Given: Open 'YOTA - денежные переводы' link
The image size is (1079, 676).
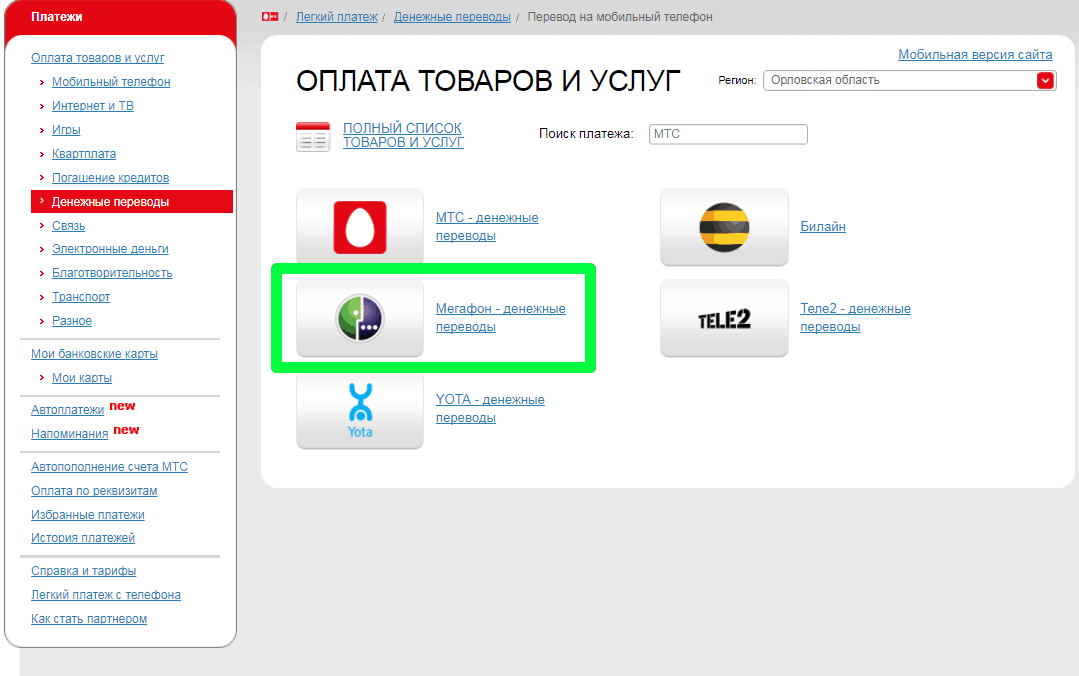Looking at the screenshot, I should point(490,408).
